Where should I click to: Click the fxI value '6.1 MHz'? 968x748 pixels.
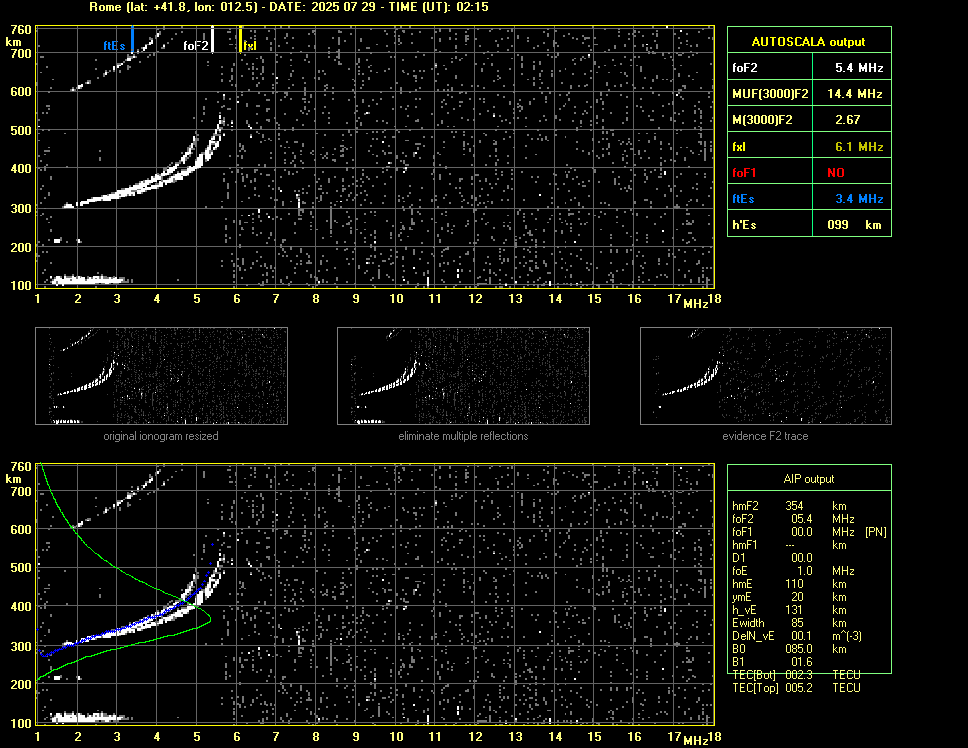coord(859,147)
